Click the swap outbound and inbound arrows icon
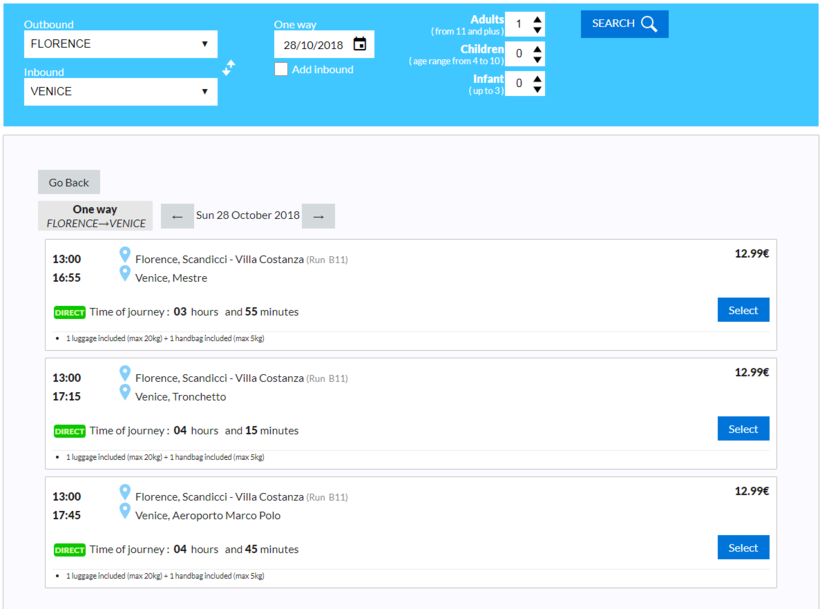 (229, 68)
